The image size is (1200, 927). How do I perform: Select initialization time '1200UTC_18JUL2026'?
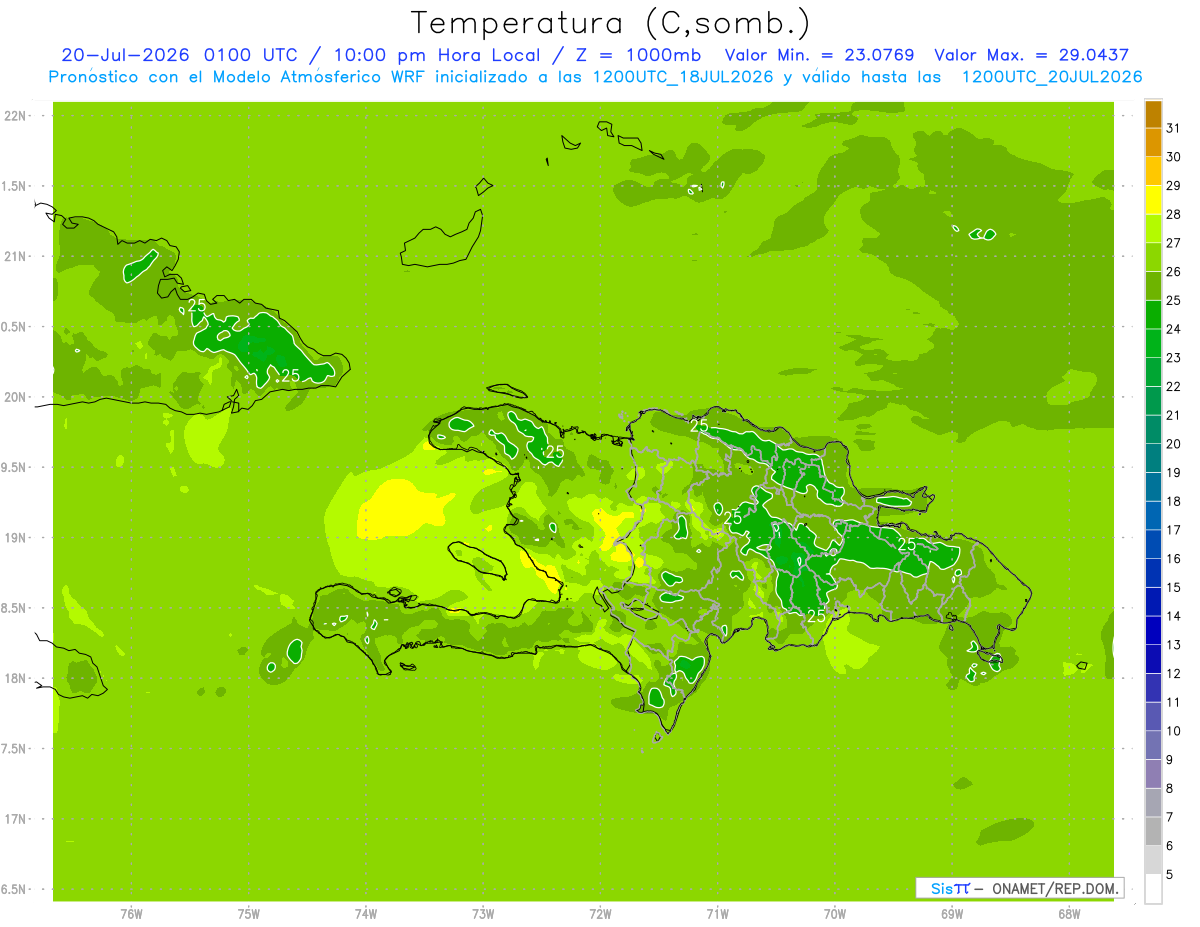pos(682,77)
